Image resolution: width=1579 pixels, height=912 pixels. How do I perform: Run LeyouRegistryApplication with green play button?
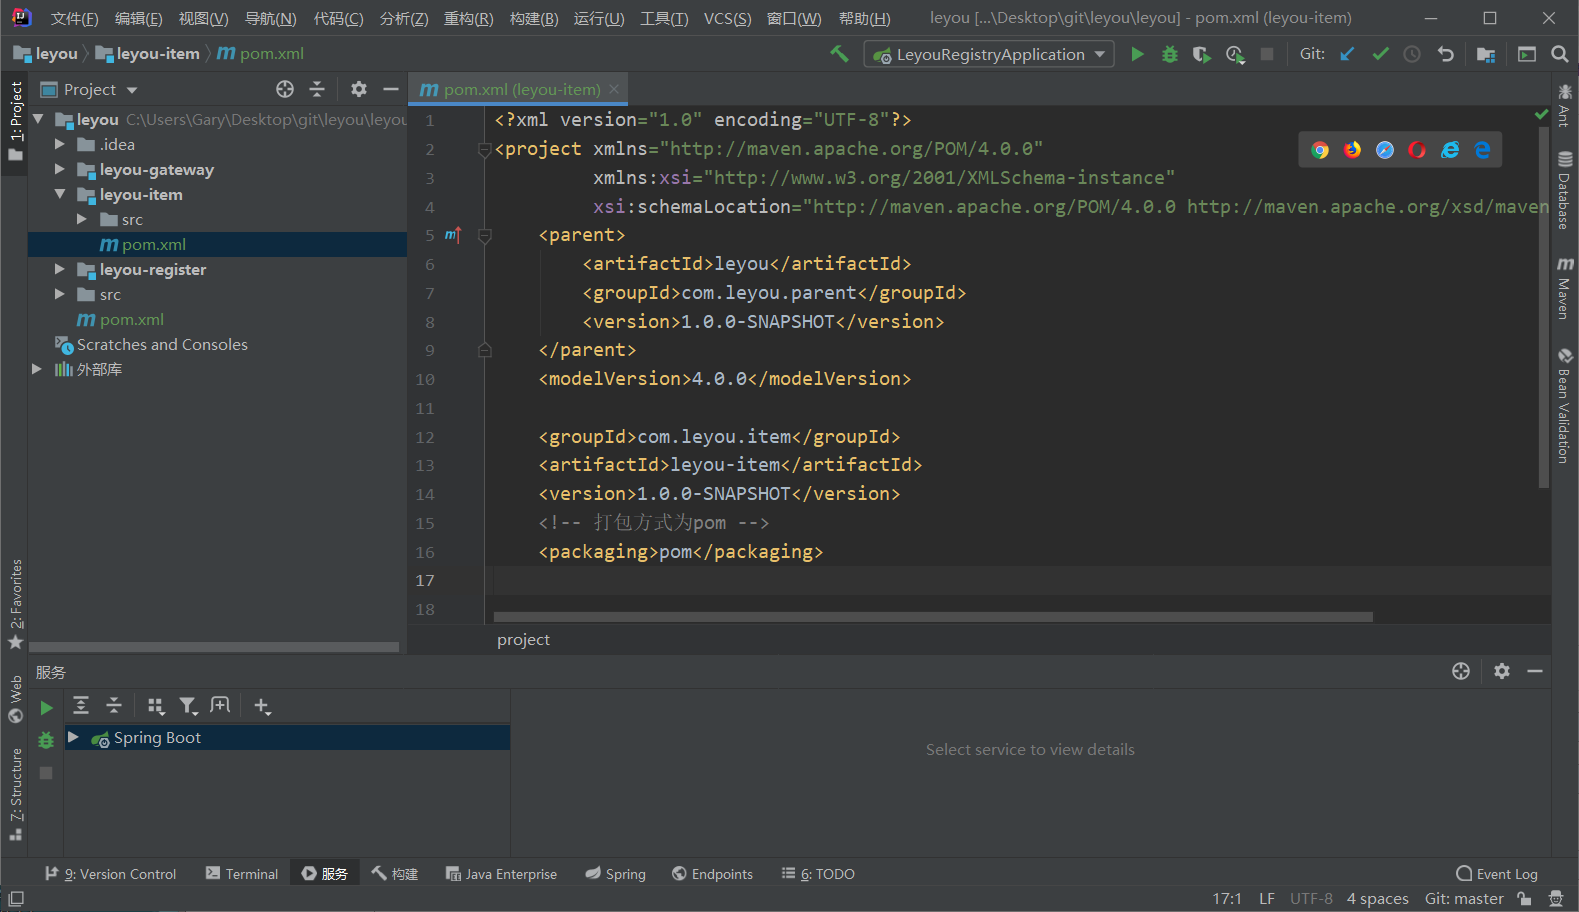point(1137,54)
